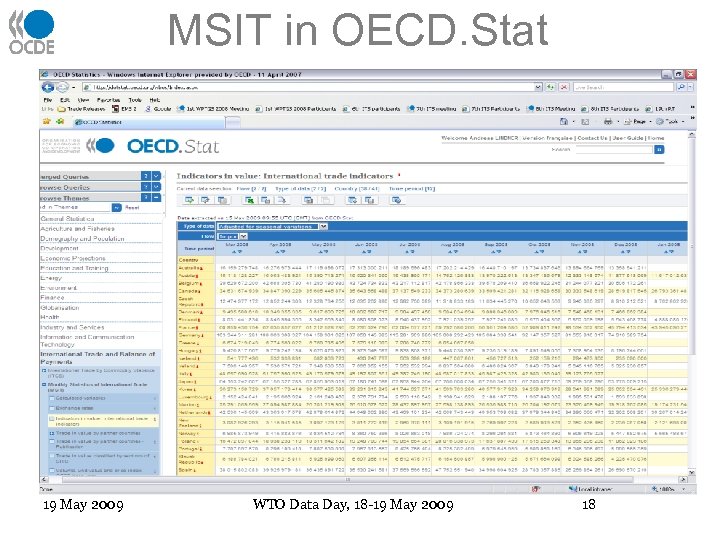Click the first green-arrow icon in table toolbar

(189, 200)
